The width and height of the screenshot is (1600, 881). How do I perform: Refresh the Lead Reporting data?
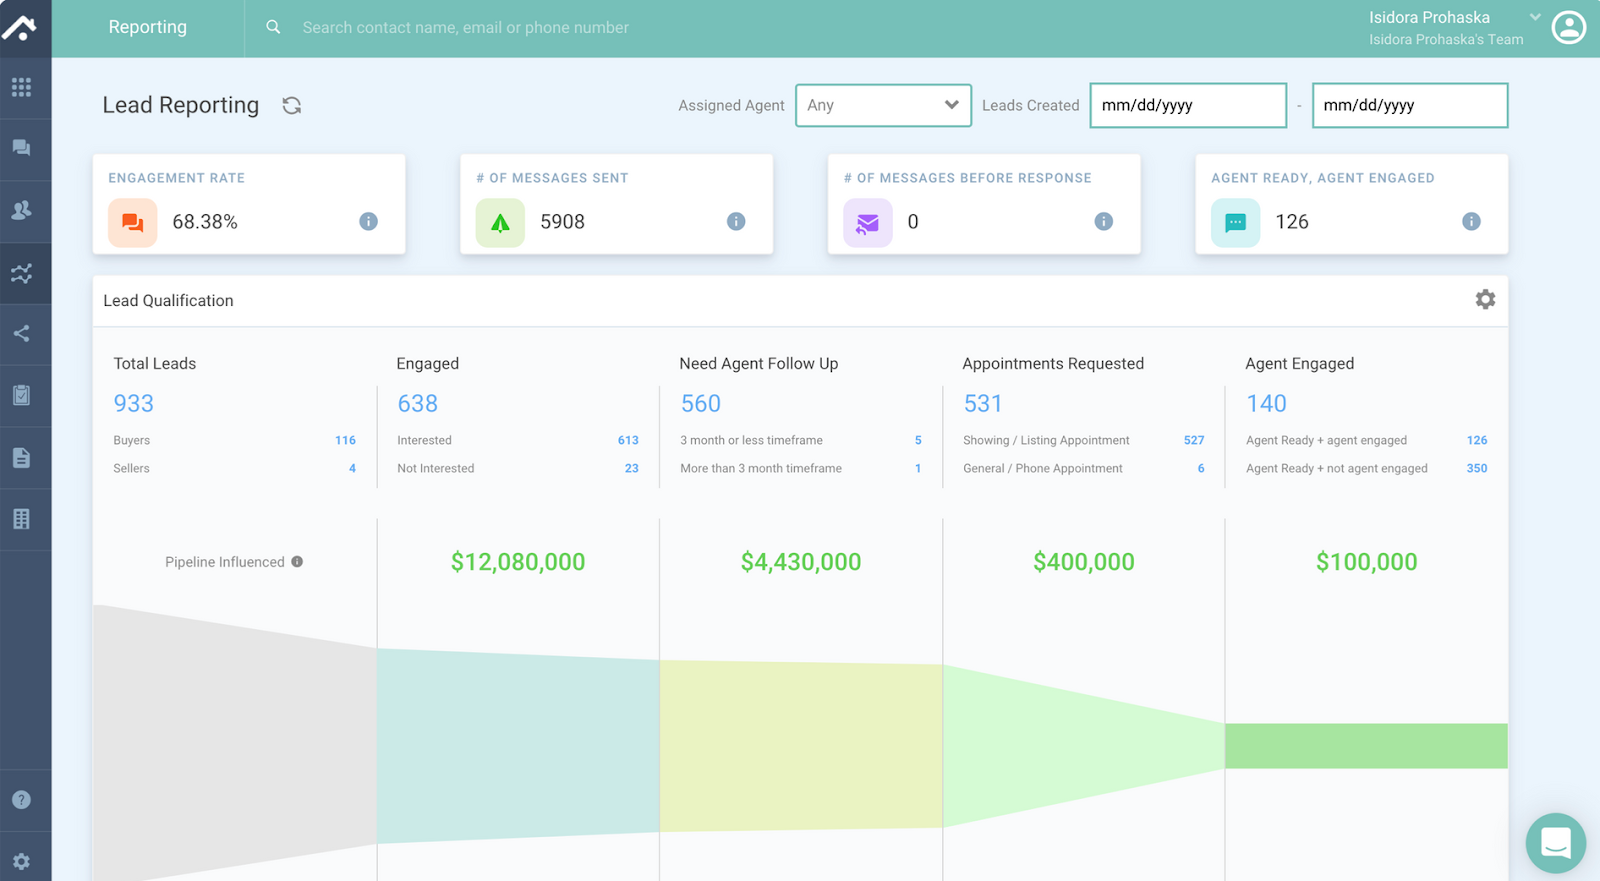tap(292, 105)
